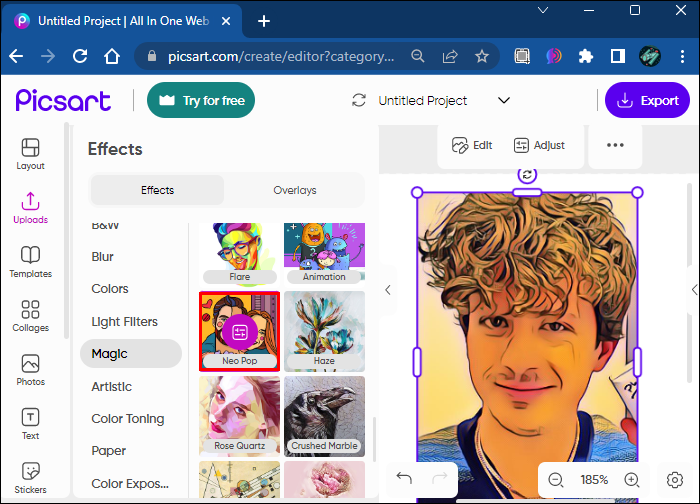Select the Blur effect category
Viewport: 700px width, 504px height.
pyautogui.click(x=103, y=257)
